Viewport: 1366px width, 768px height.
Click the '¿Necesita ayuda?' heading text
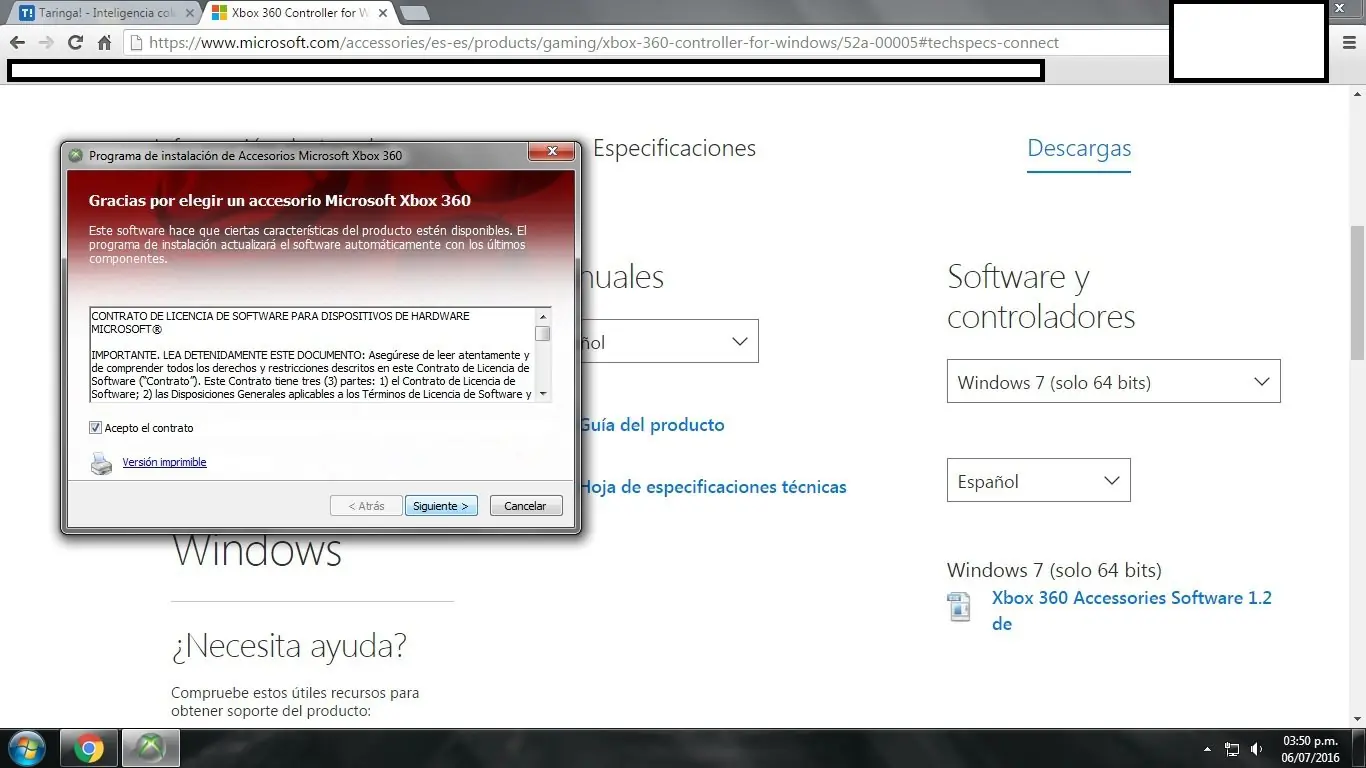click(289, 646)
